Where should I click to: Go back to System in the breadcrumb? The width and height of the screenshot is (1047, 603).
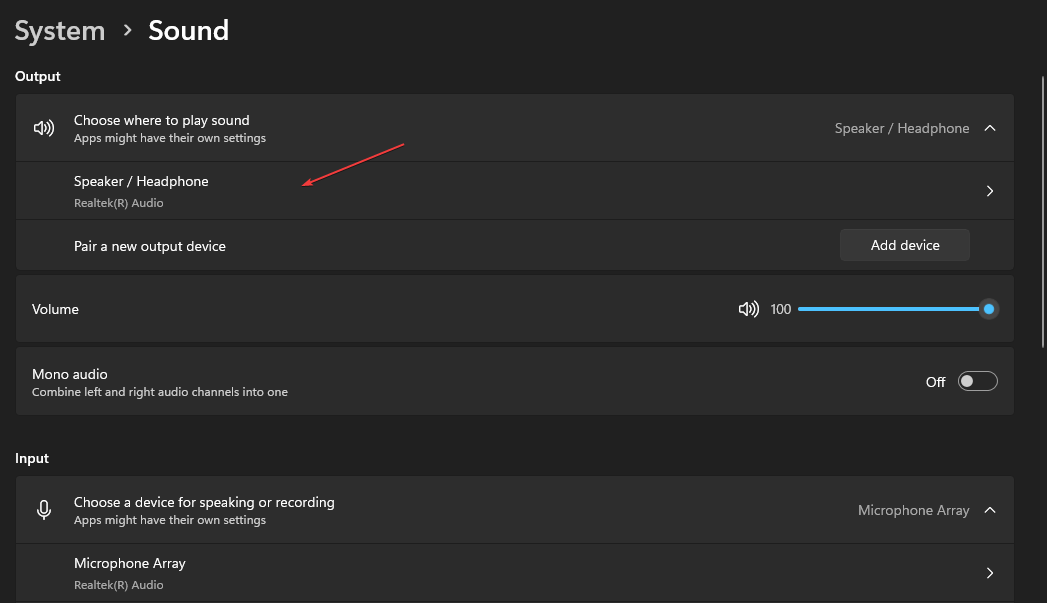tap(60, 31)
